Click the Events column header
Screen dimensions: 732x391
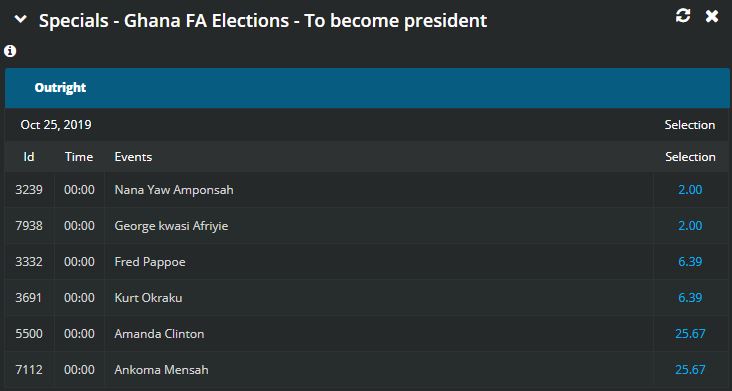133,157
